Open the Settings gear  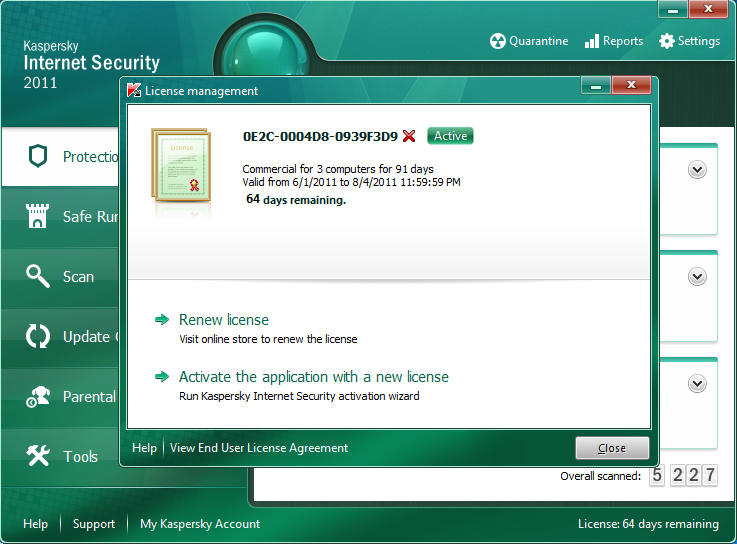(689, 41)
